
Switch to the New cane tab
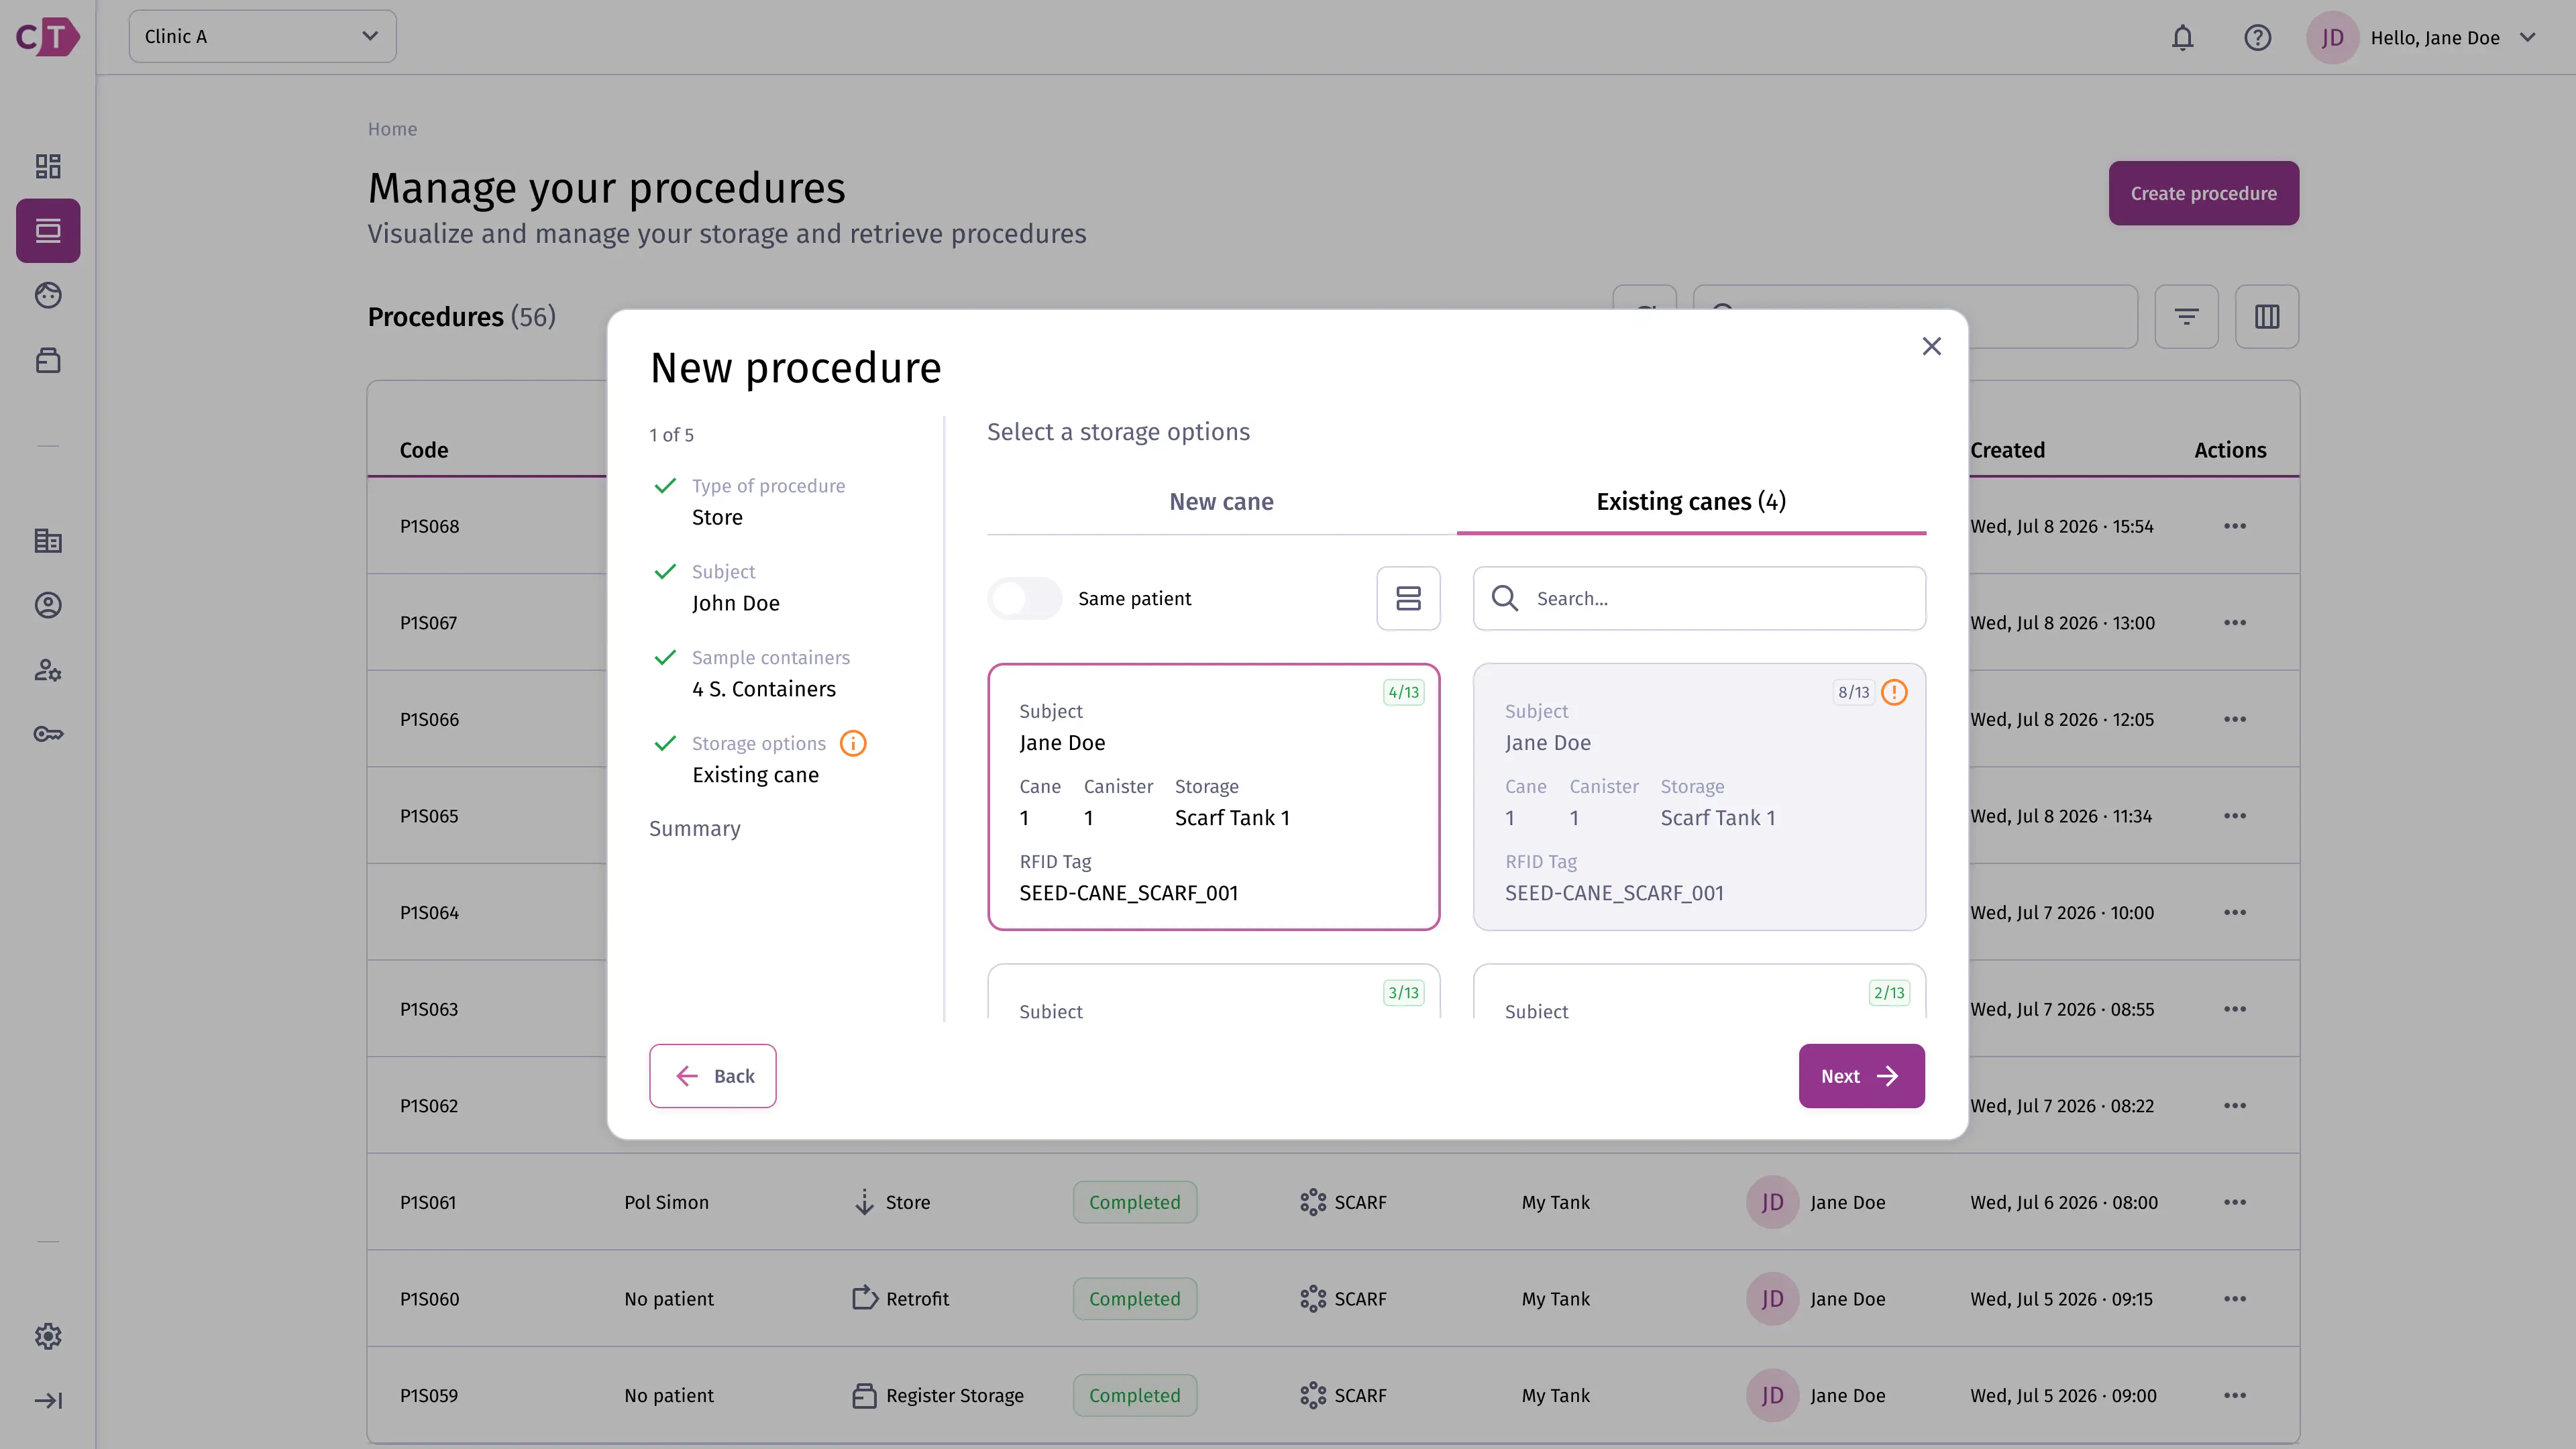pos(1221,502)
